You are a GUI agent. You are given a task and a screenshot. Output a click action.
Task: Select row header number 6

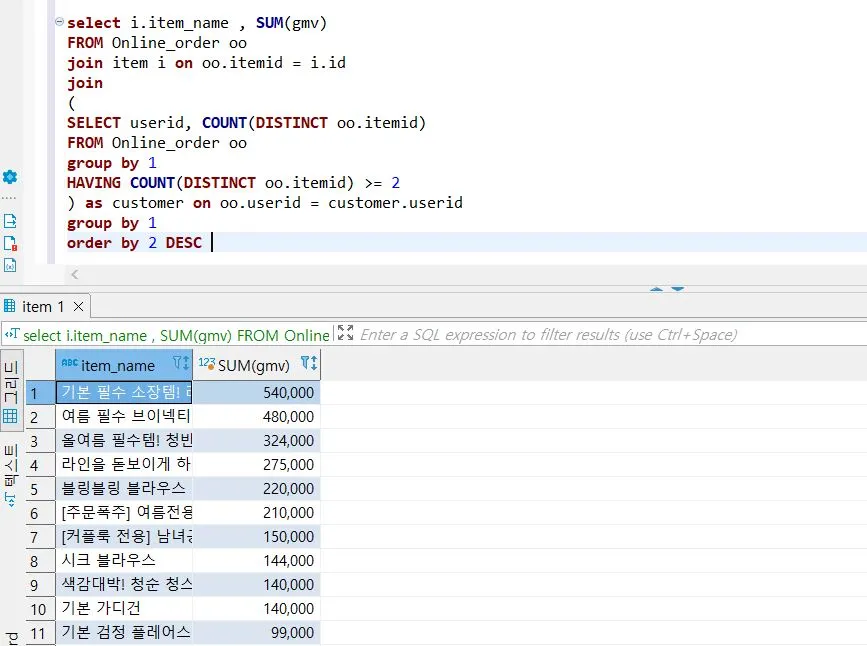click(x=40, y=513)
